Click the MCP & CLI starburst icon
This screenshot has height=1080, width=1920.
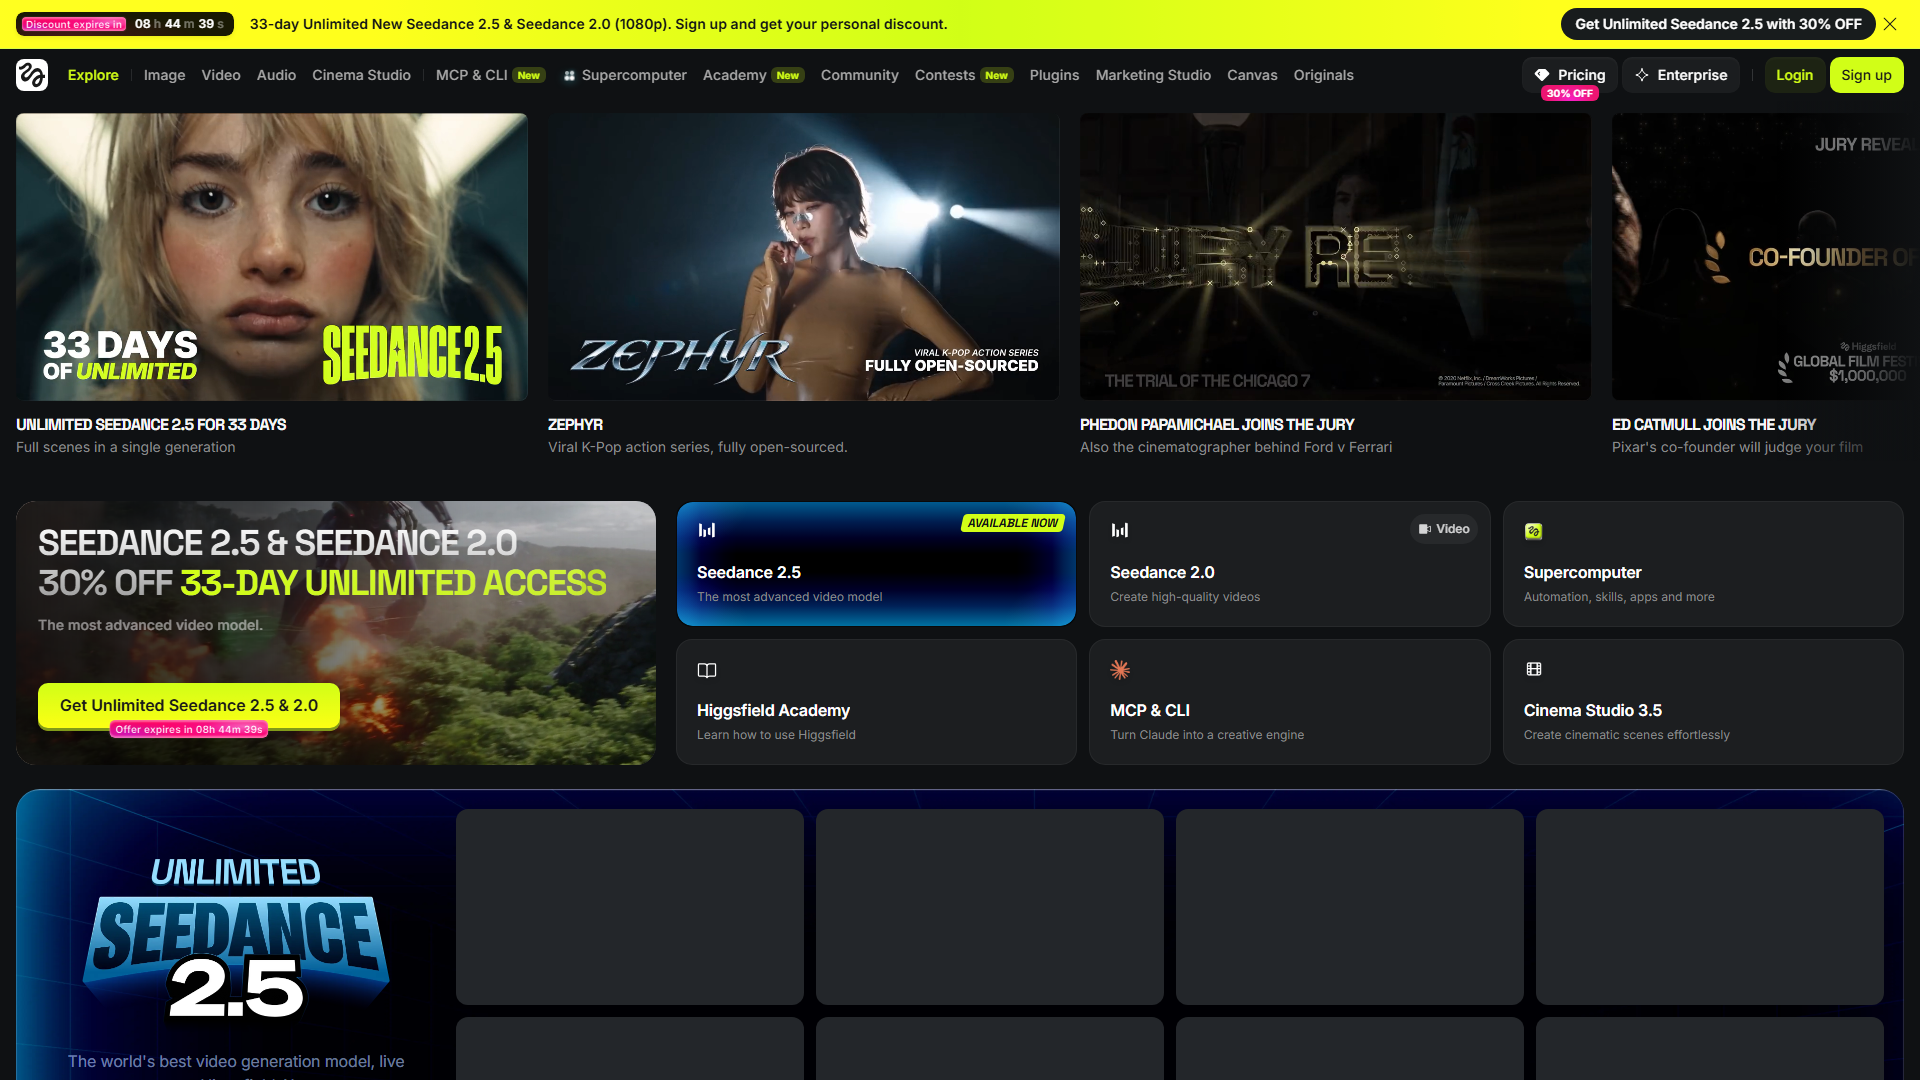click(x=1120, y=670)
